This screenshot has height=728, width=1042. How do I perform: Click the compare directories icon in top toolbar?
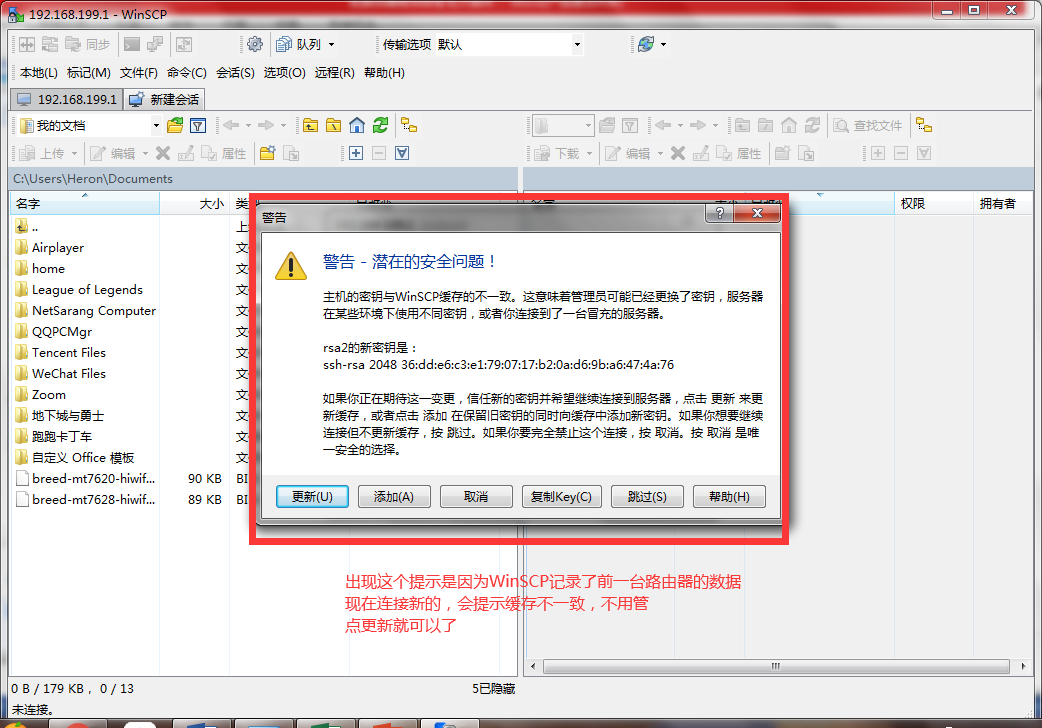27,45
